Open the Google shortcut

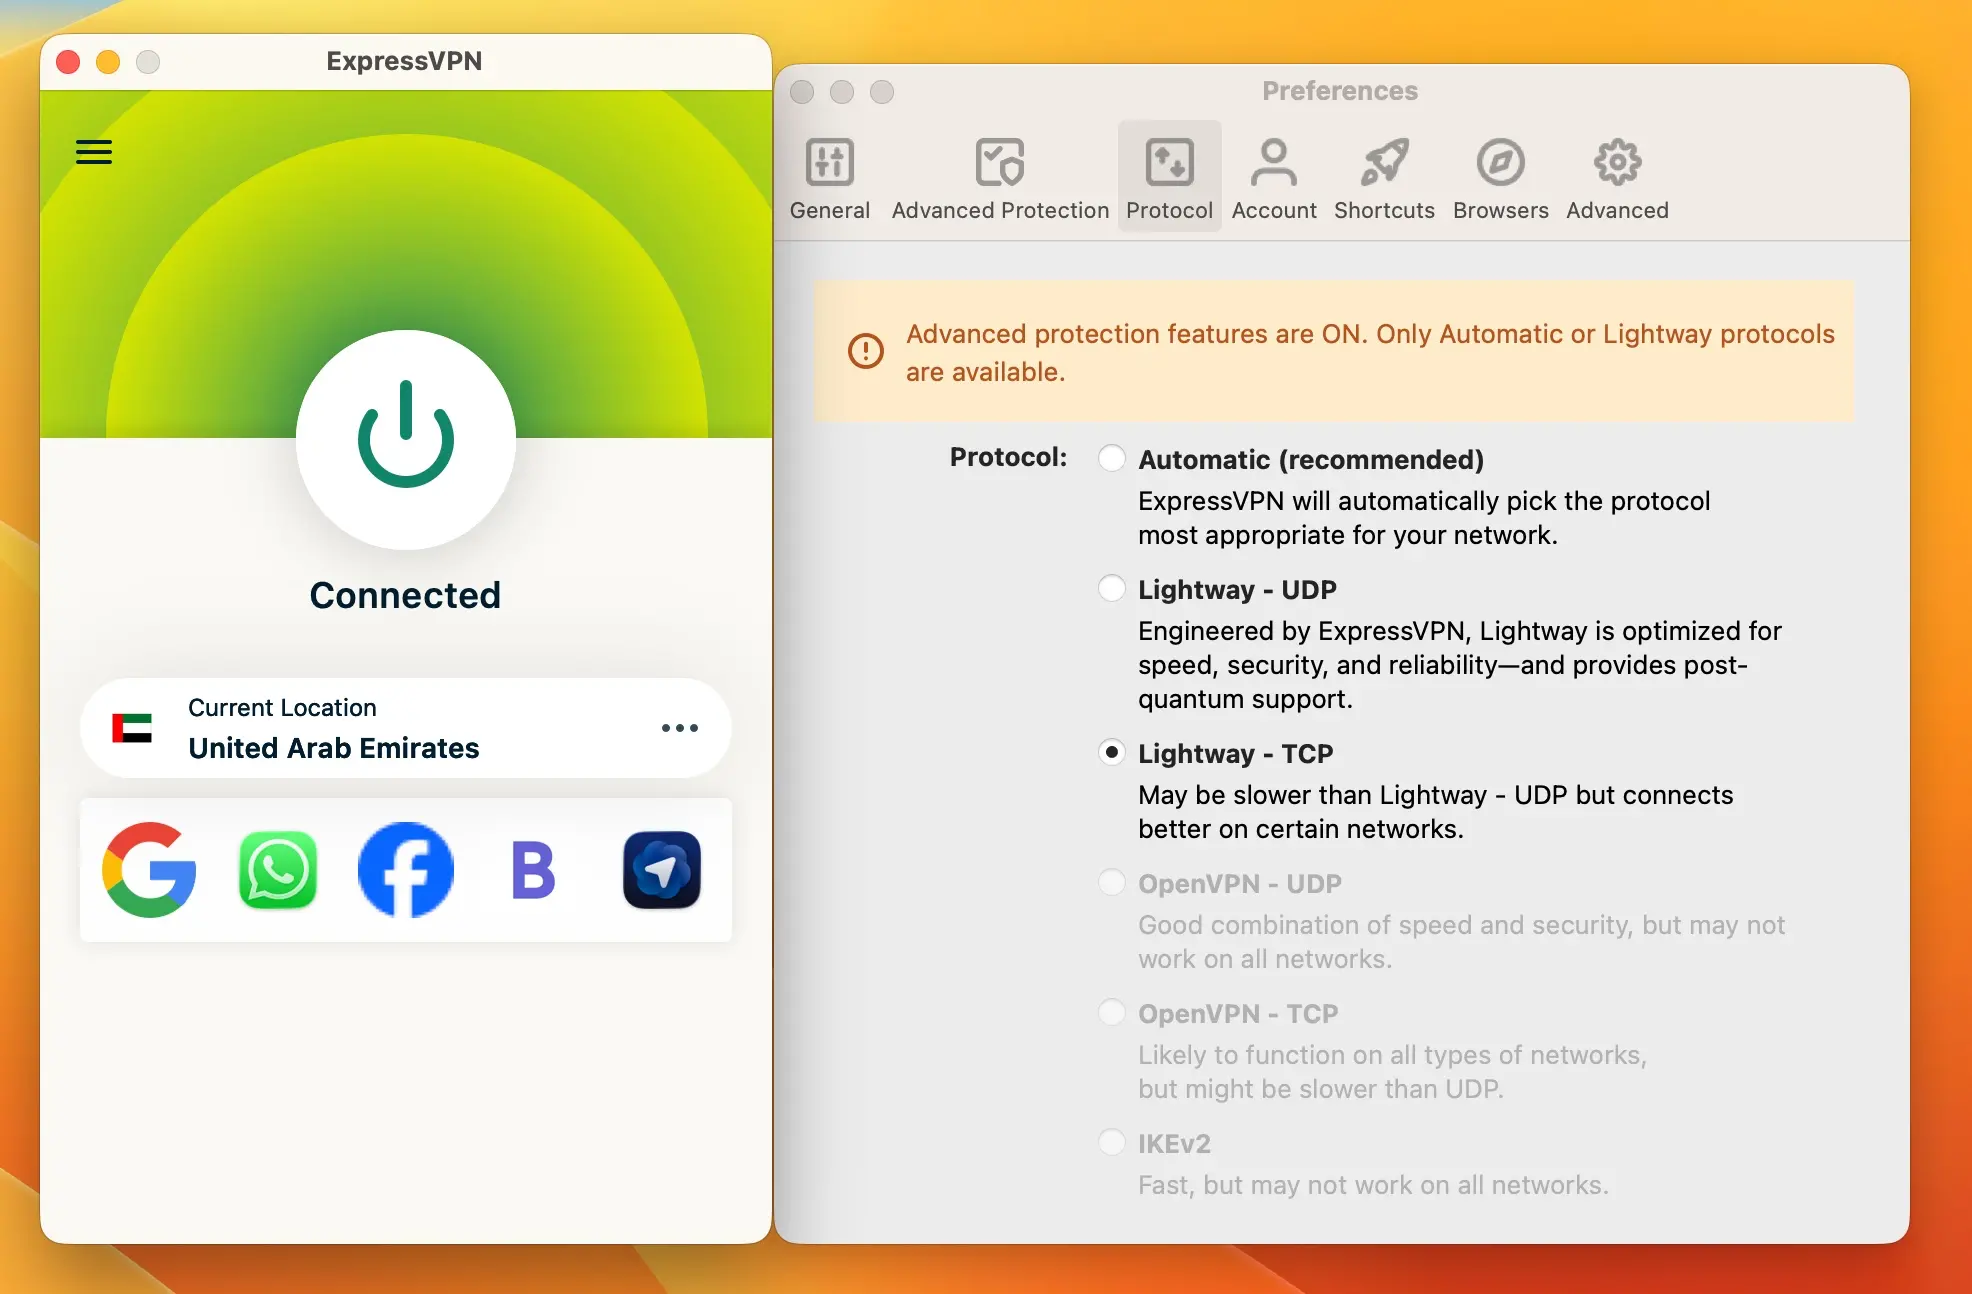150,869
